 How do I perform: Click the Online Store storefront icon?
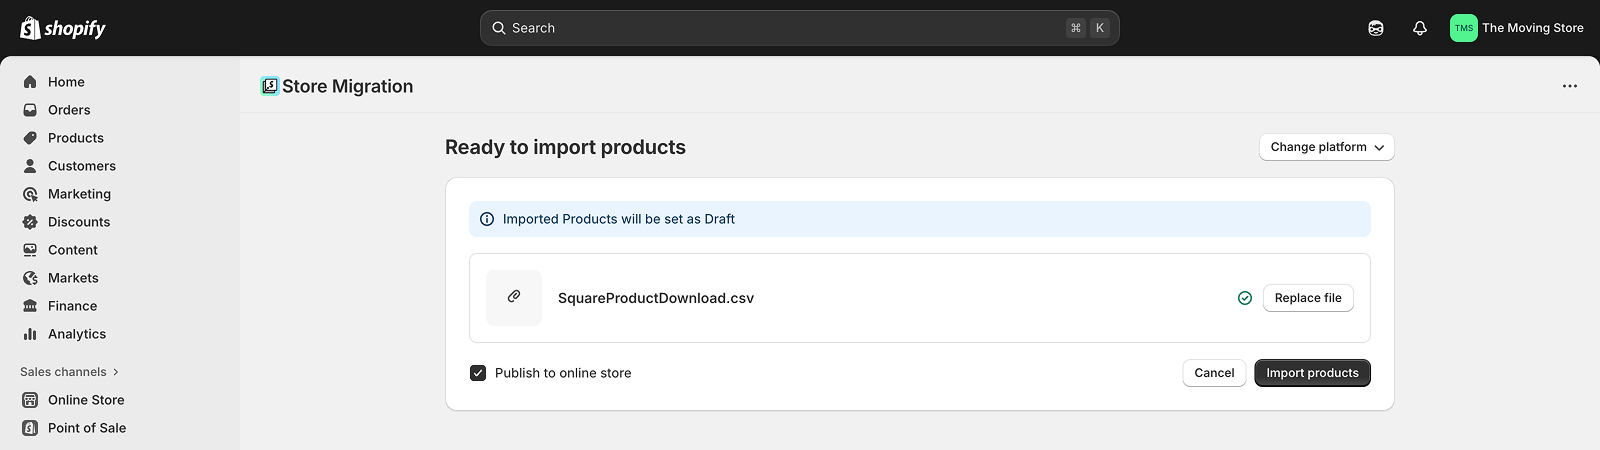tap(30, 400)
